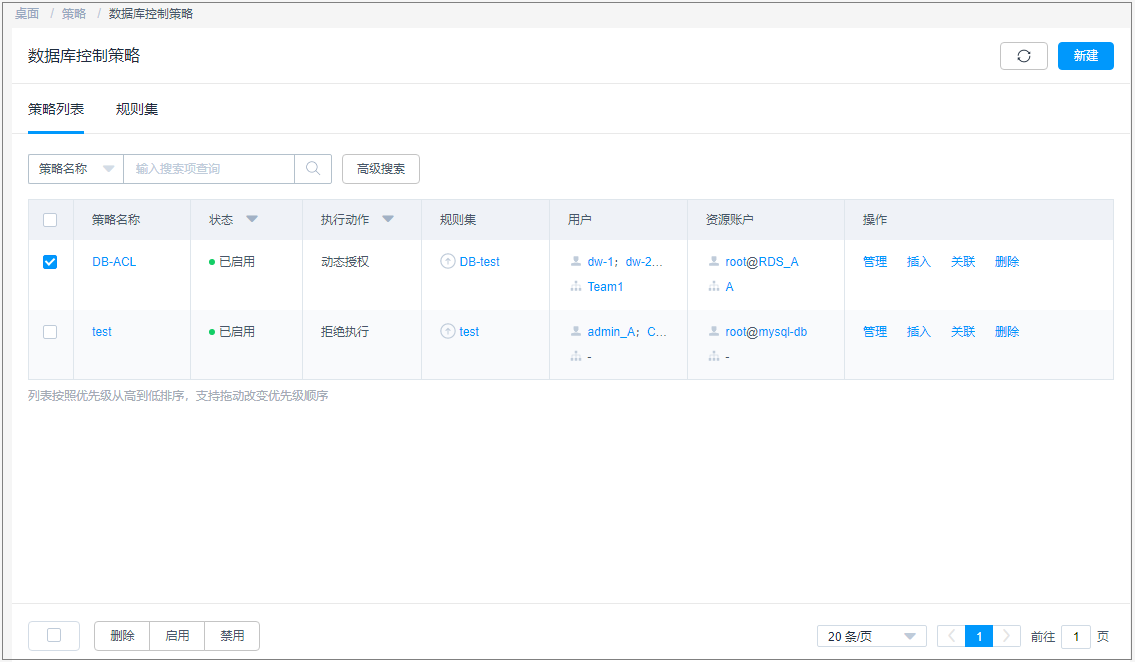Click the search keyword input field
The image size is (1135, 662).
[208, 169]
